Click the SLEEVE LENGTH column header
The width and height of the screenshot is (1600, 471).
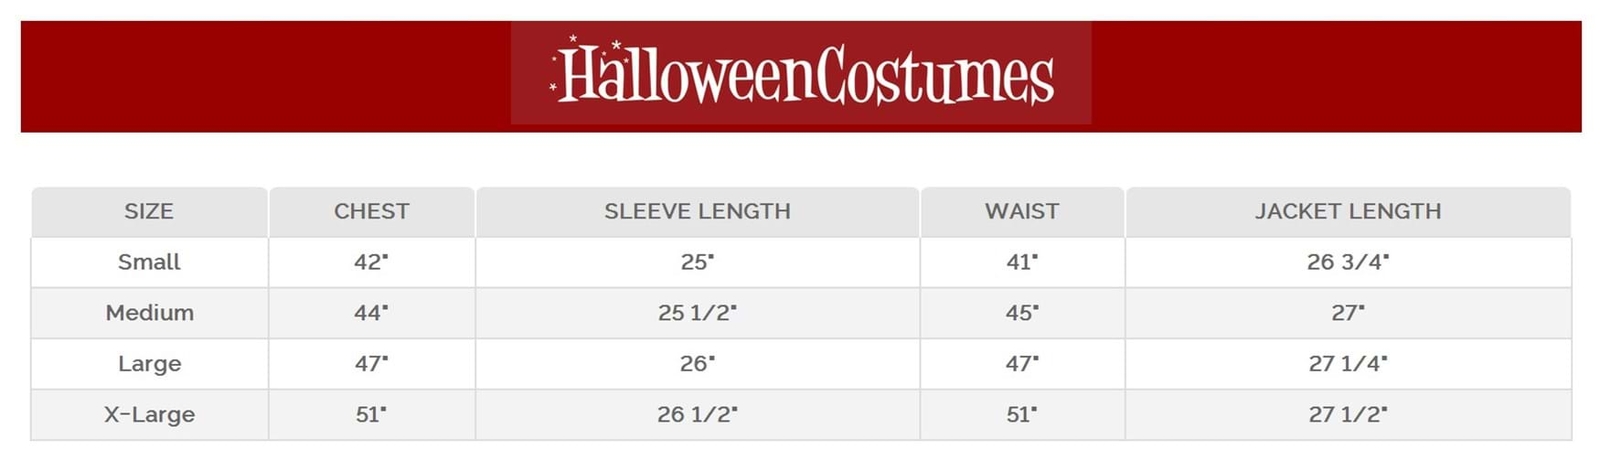[697, 211]
